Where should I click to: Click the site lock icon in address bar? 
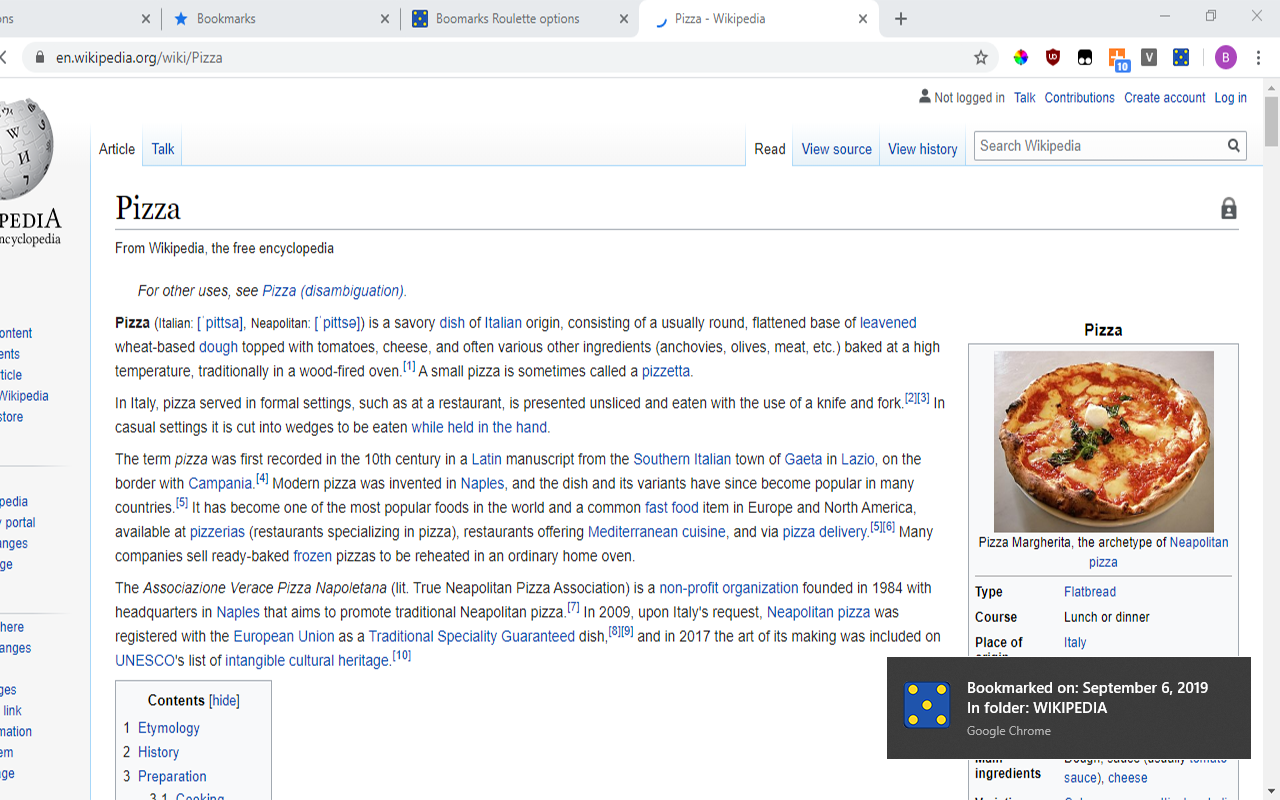tap(40, 58)
